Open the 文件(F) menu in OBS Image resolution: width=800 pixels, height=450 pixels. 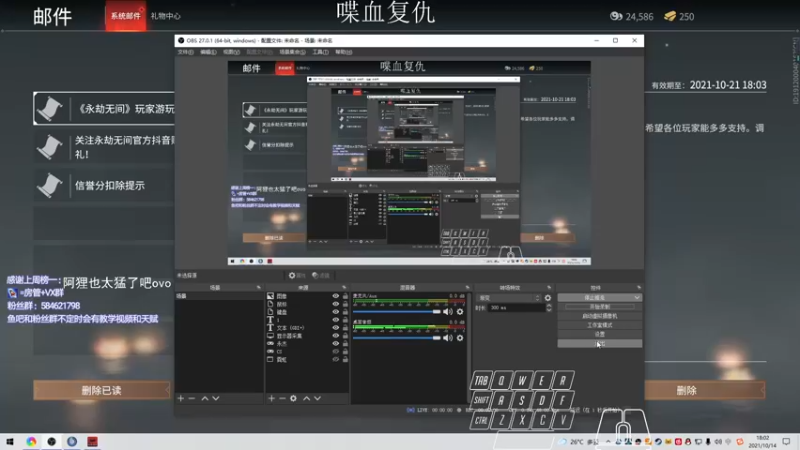[185, 52]
